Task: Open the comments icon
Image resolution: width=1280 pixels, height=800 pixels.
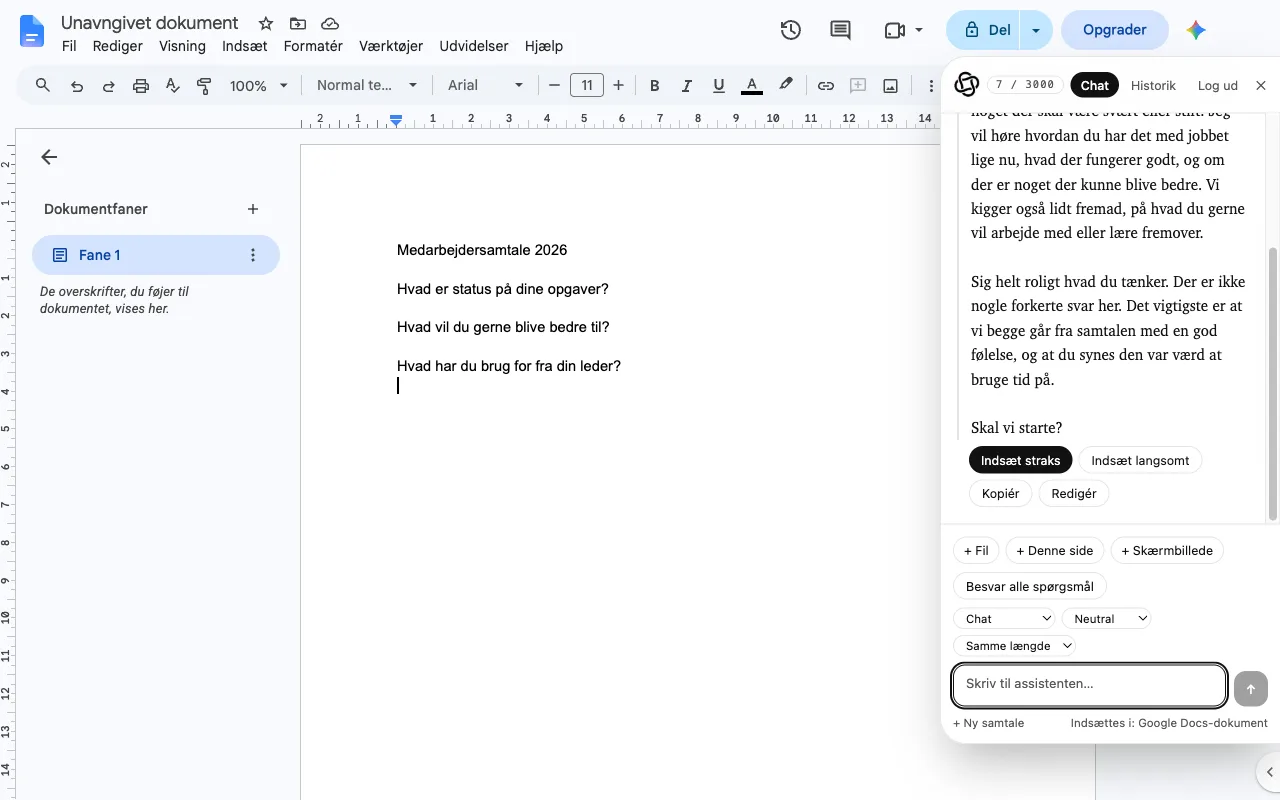Action: [x=841, y=30]
